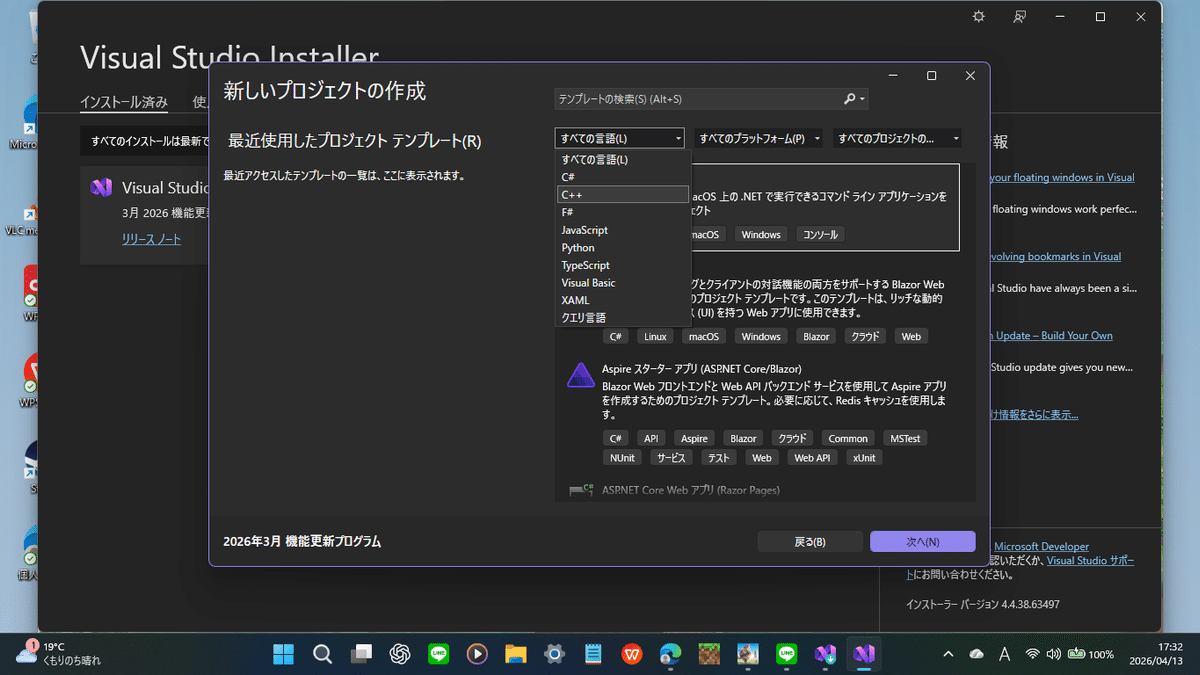Viewport: 1200px width, 675px height.
Task: Click the ASP.NET Core Web アプリ template icon
Action: (x=582, y=490)
